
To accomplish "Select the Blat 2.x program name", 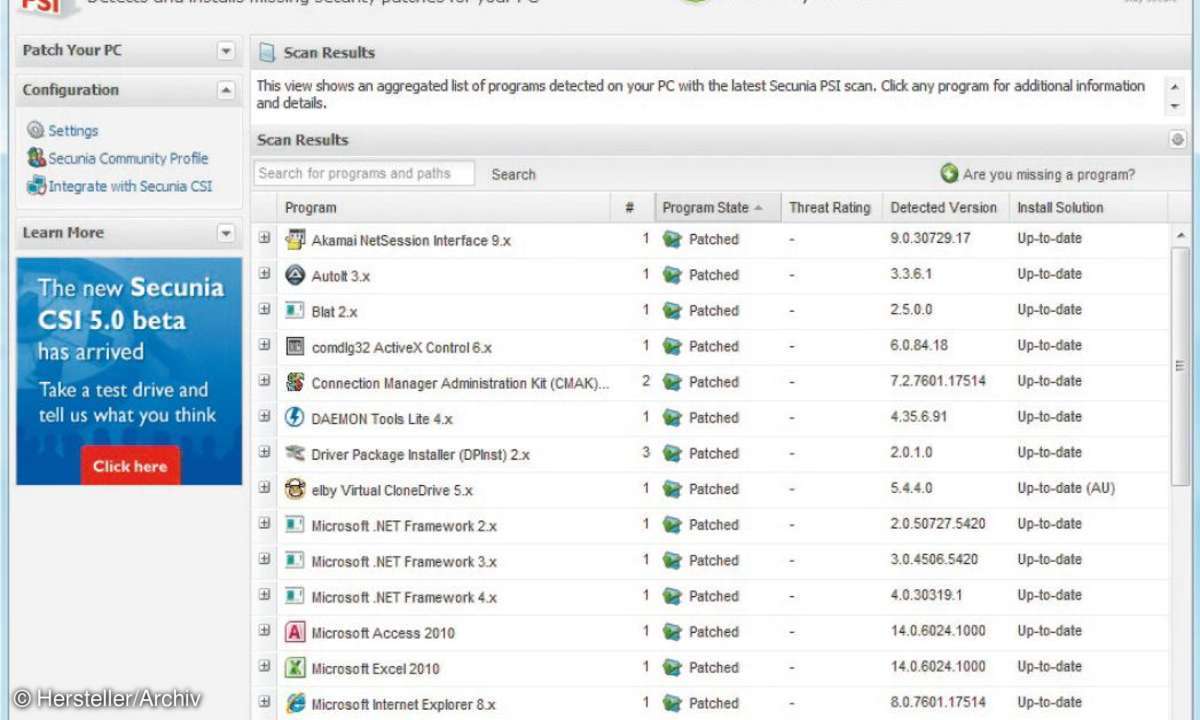I will 334,312.
